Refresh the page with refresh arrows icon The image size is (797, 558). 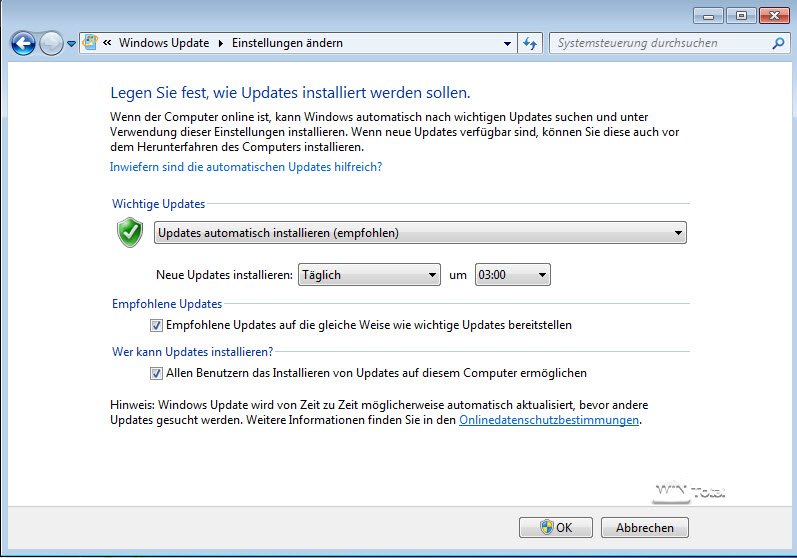[530, 44]
